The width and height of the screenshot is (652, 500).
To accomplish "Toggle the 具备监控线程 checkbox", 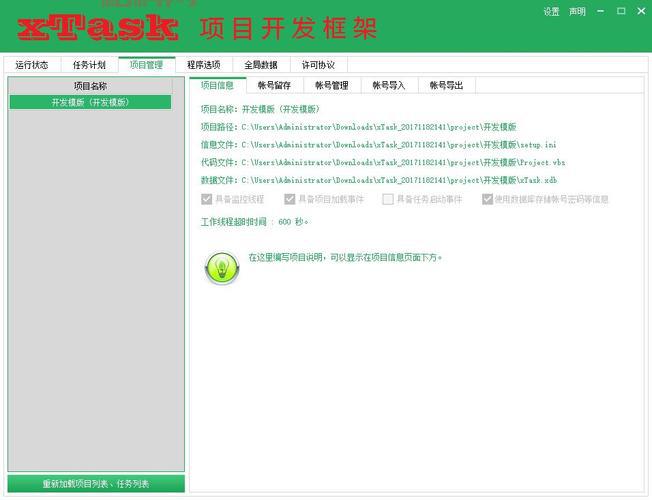I will tap(207, 199).
